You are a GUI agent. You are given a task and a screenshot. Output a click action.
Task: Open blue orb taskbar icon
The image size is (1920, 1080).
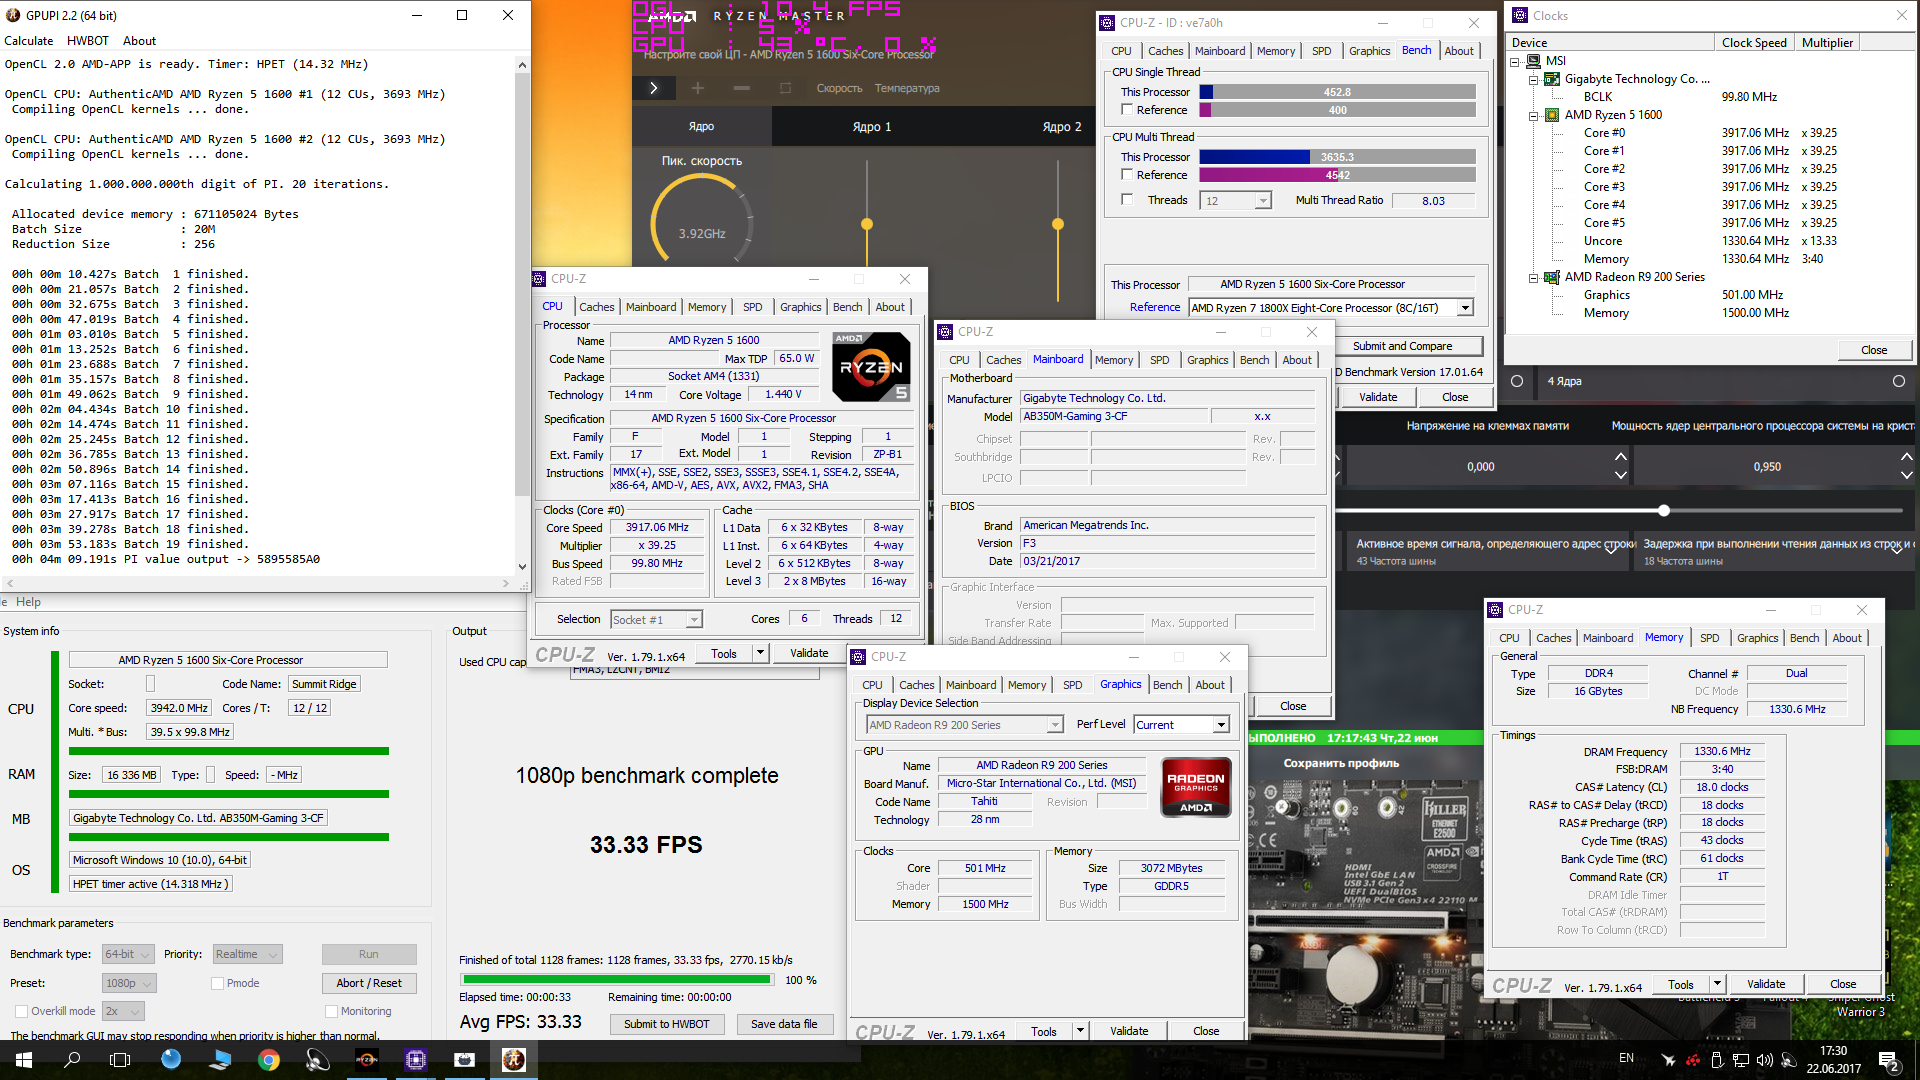[x=171, y=1060]
